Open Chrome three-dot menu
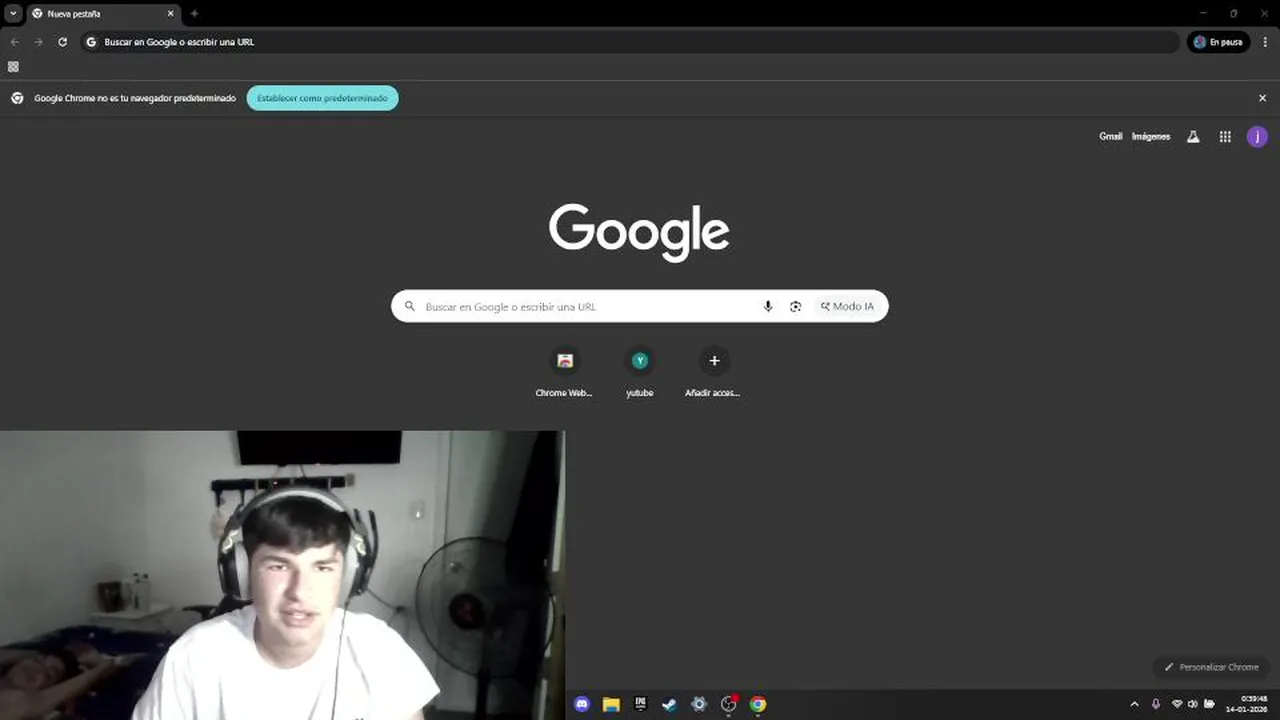This screenshot has height=720, width=1280. (1265, 42)
